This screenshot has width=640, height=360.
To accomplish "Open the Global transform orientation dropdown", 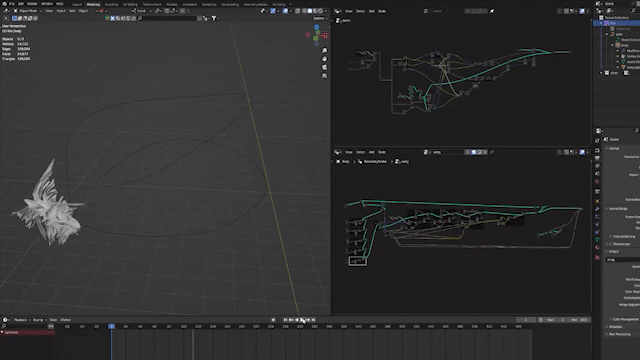I will coord(141,11).
